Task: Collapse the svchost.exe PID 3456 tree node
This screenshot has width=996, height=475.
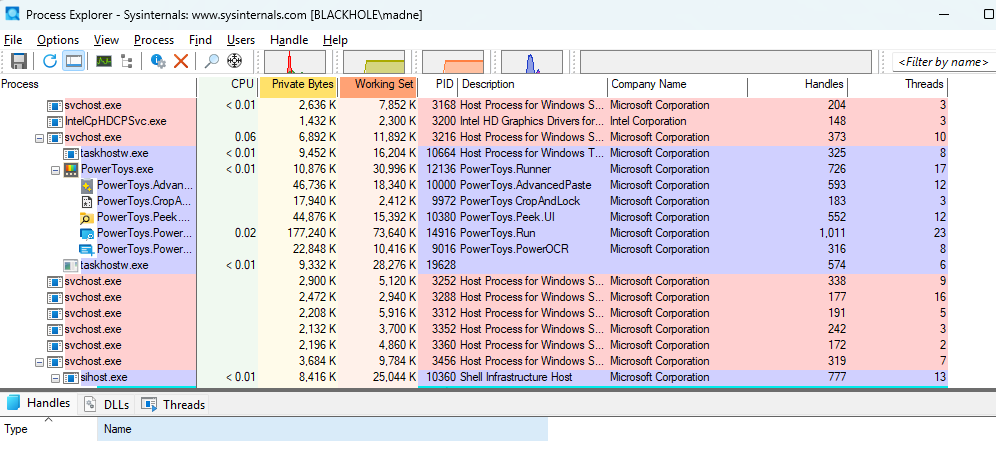Action: coord(39,361)
